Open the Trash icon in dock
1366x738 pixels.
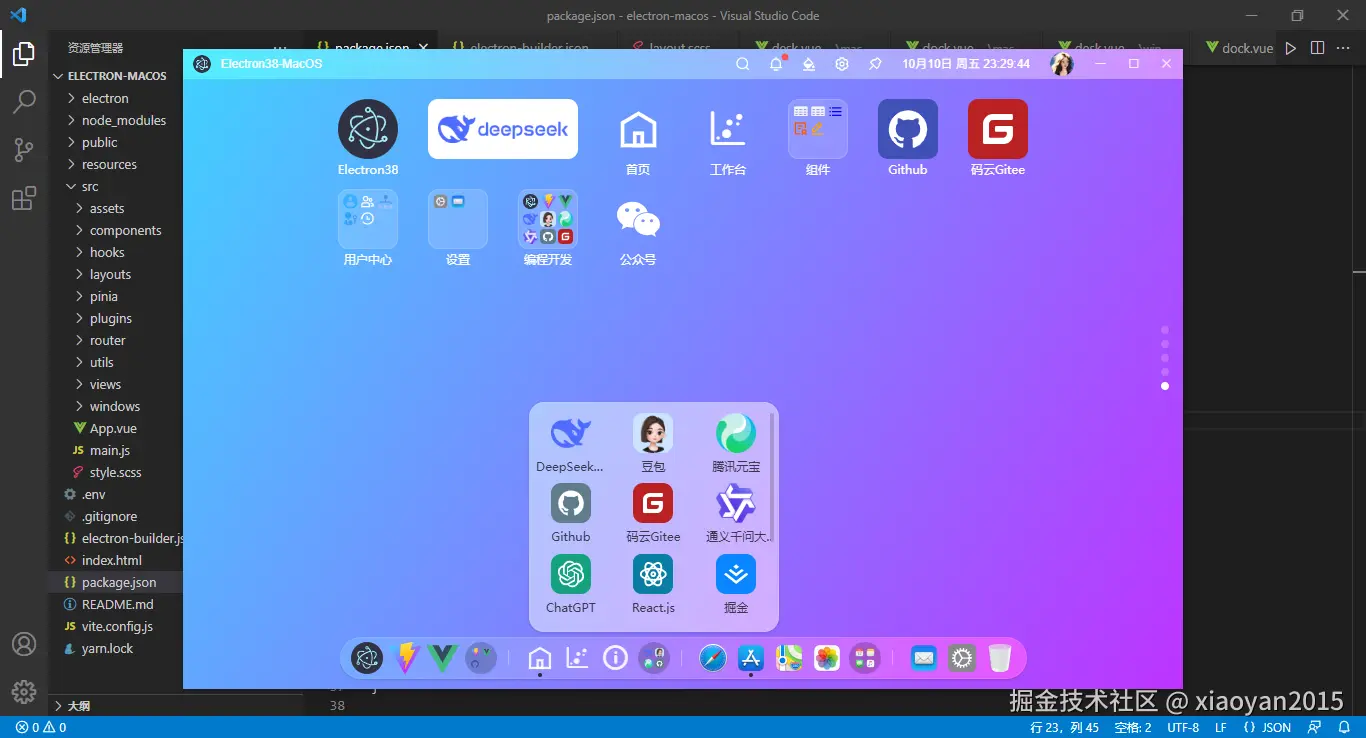coord(1000,658)
